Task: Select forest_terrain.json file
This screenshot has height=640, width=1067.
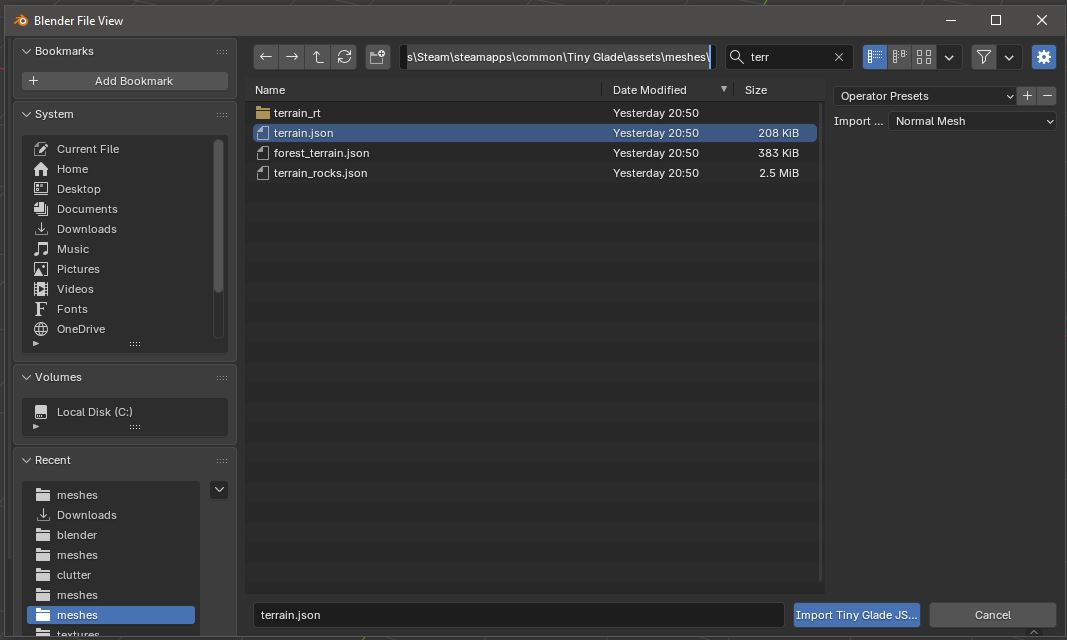Action: [535, 153]
